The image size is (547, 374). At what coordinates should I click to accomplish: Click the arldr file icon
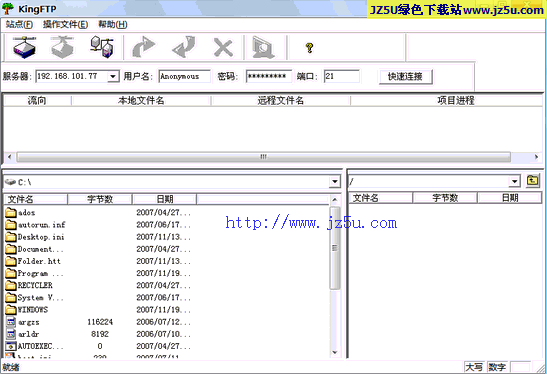click(x=11, y=334)
